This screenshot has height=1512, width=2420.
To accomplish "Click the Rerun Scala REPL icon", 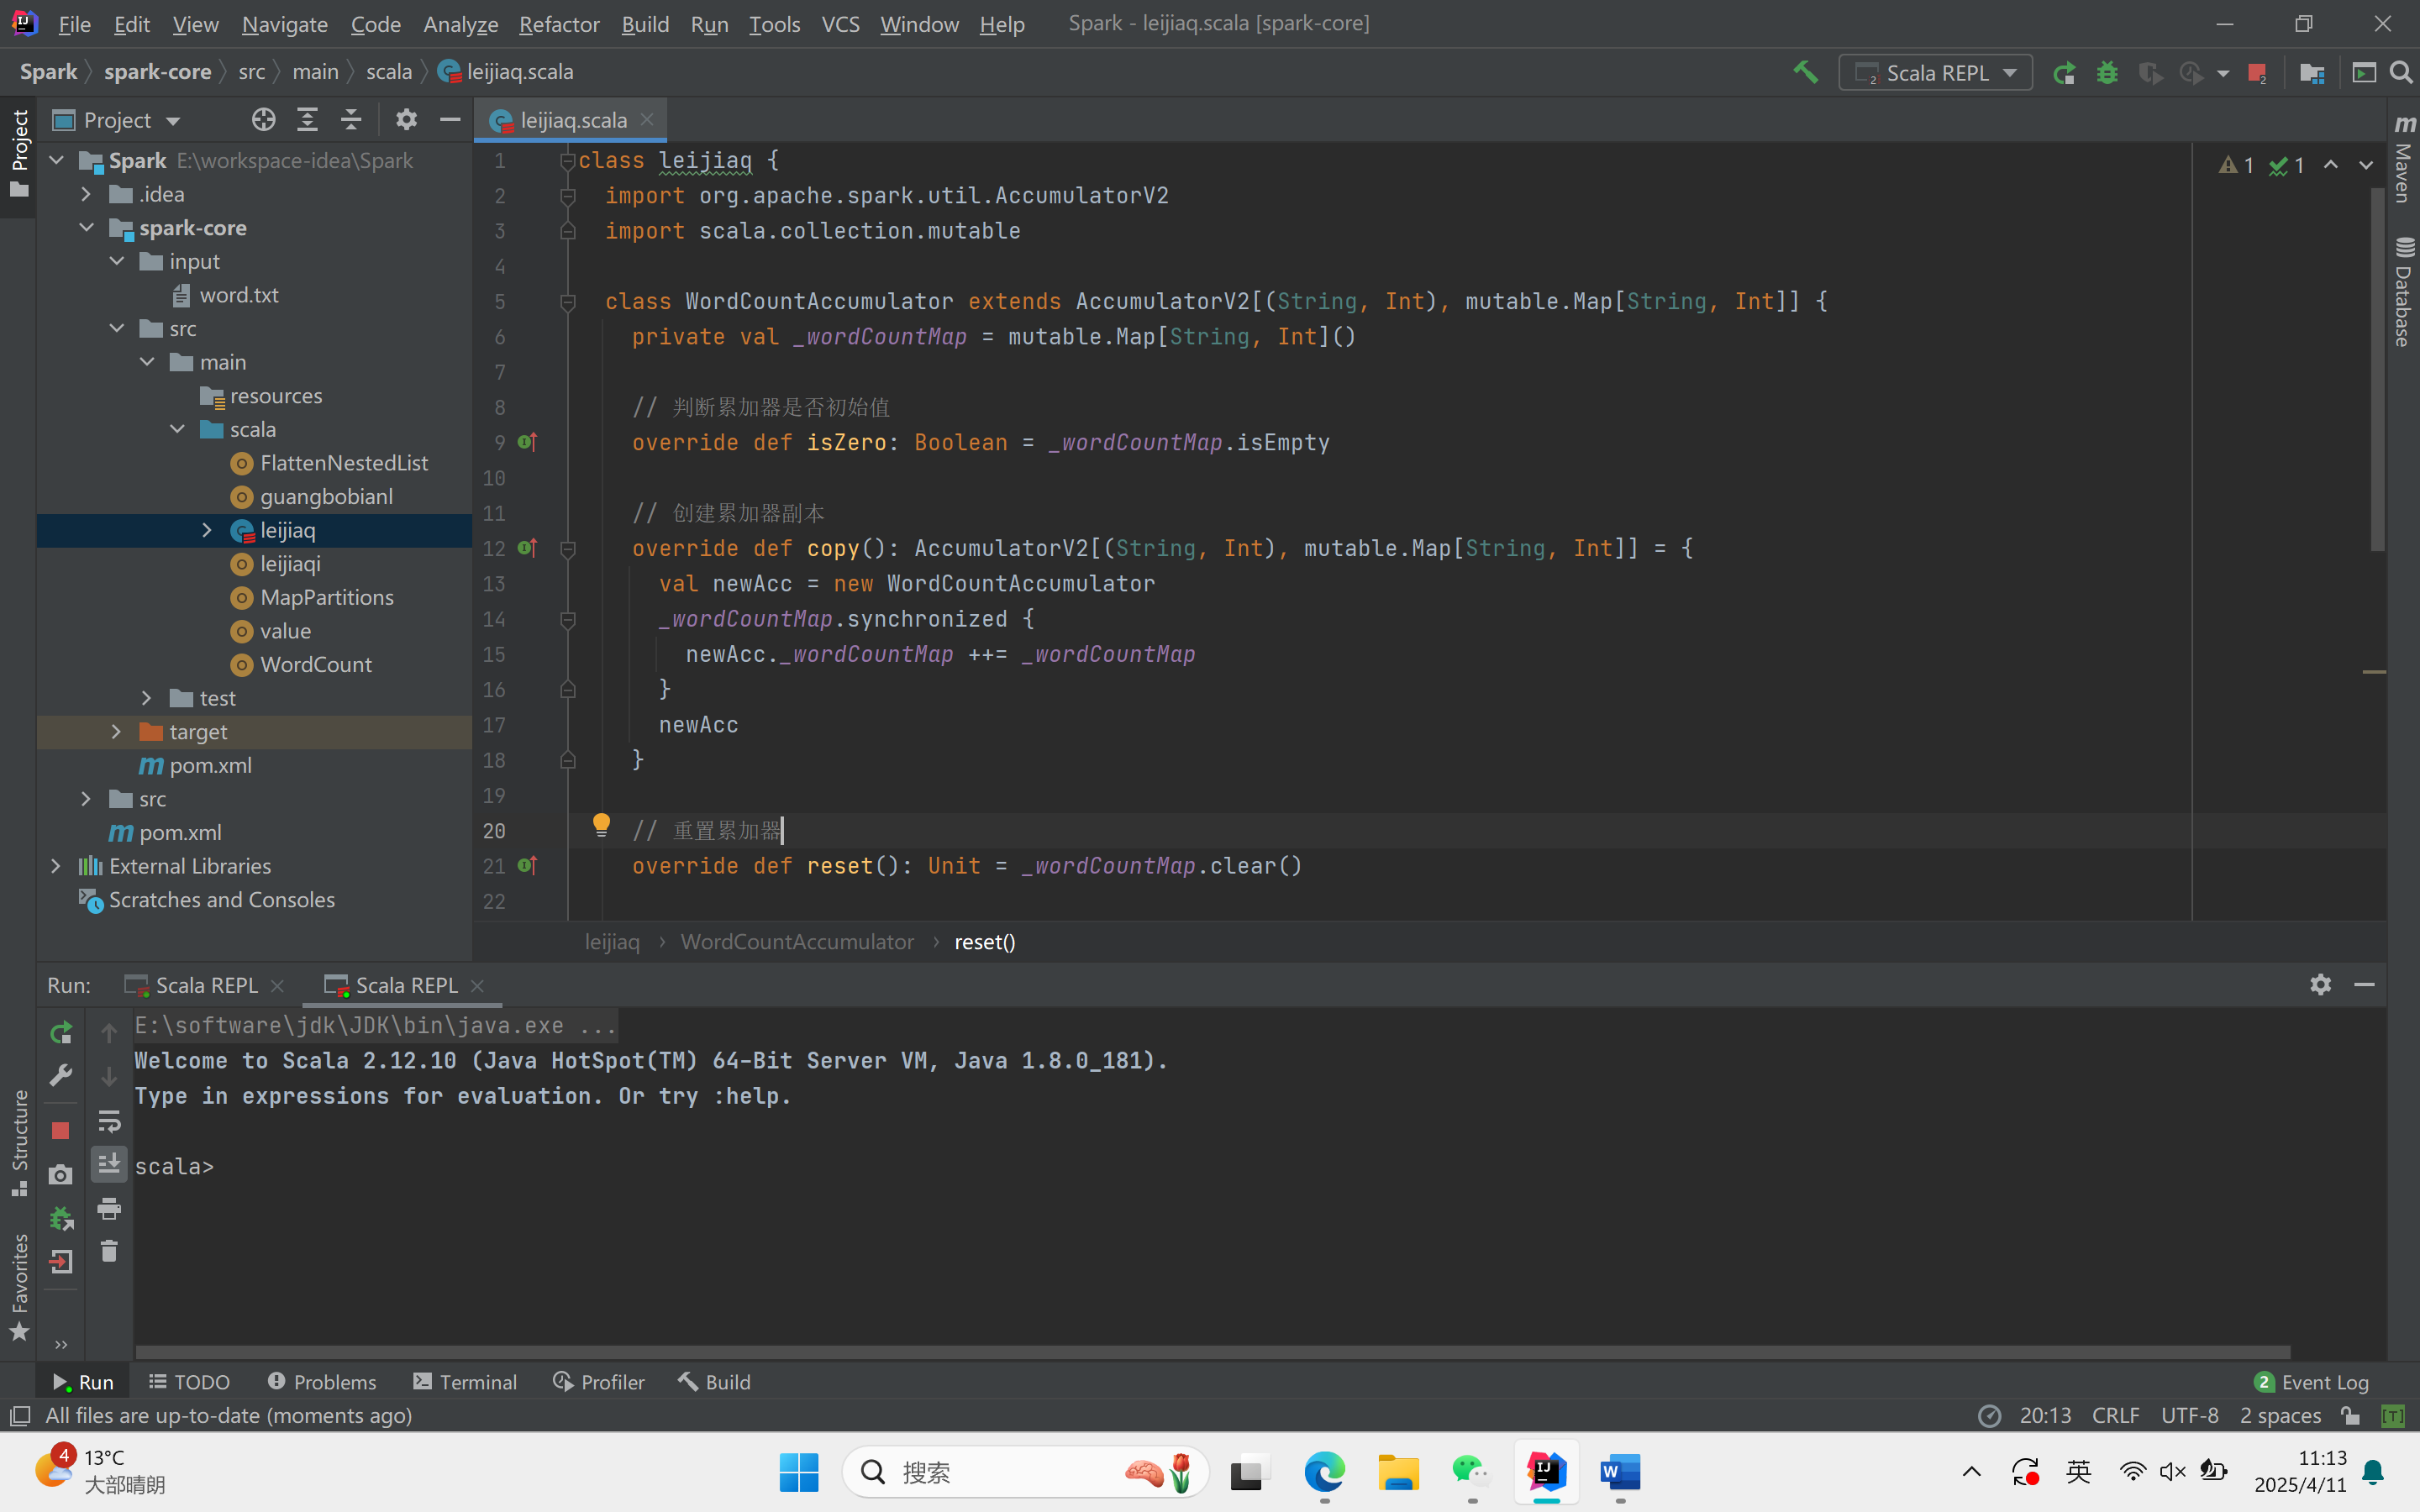I will point(60,1032).
